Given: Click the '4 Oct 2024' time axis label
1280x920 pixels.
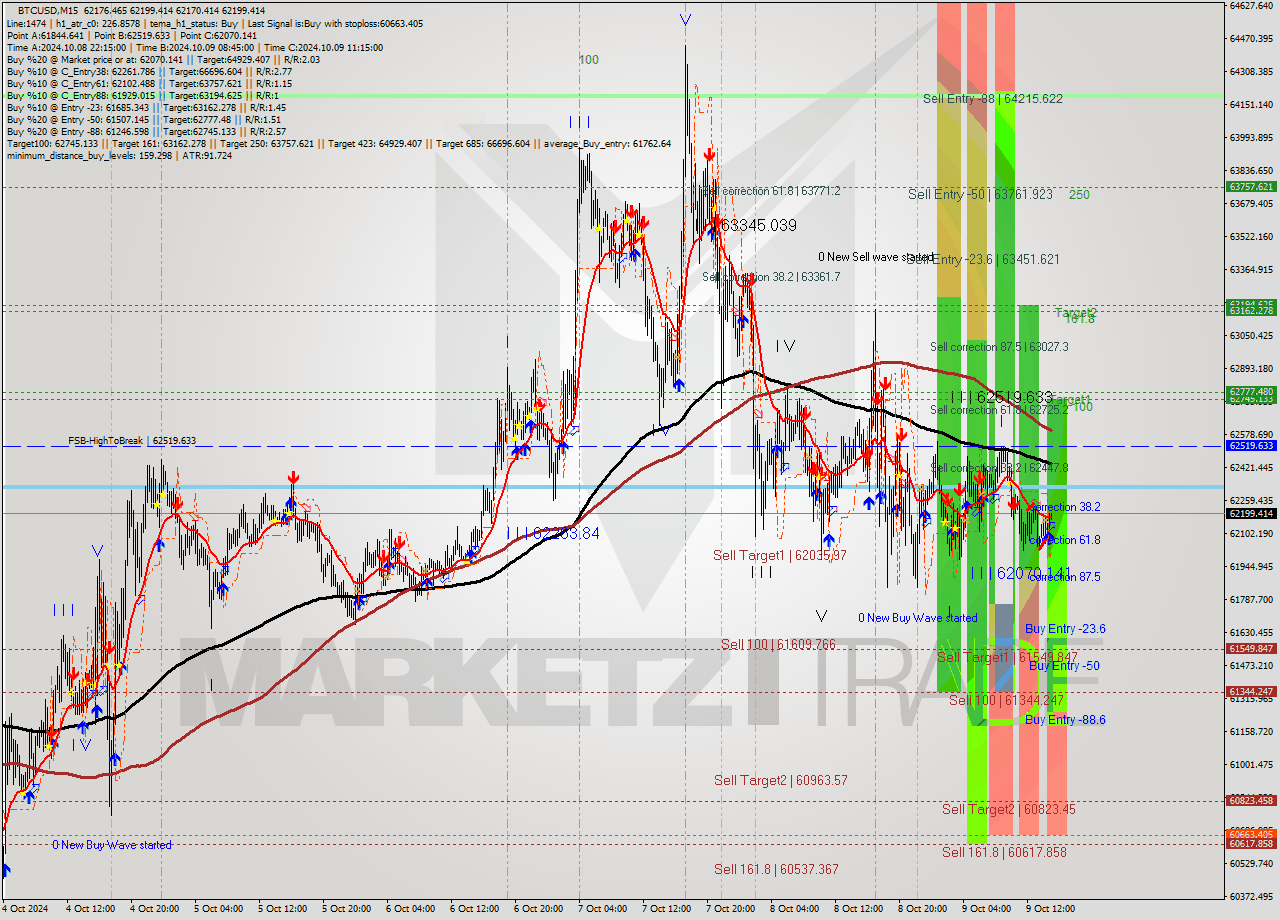Looking at the screenshot, I should 24,909.
